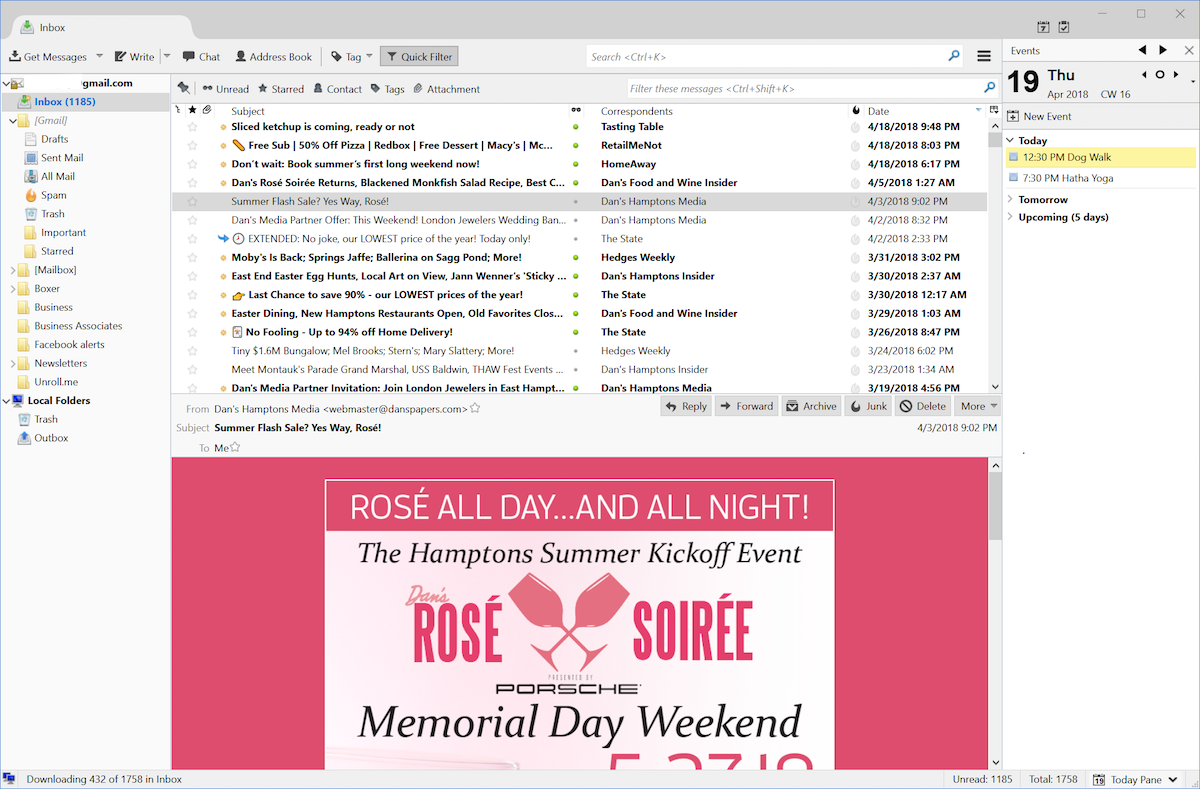Open Get Messages dropdown arrow
The height and width of the screenshot is (789, 1200).
97,57
